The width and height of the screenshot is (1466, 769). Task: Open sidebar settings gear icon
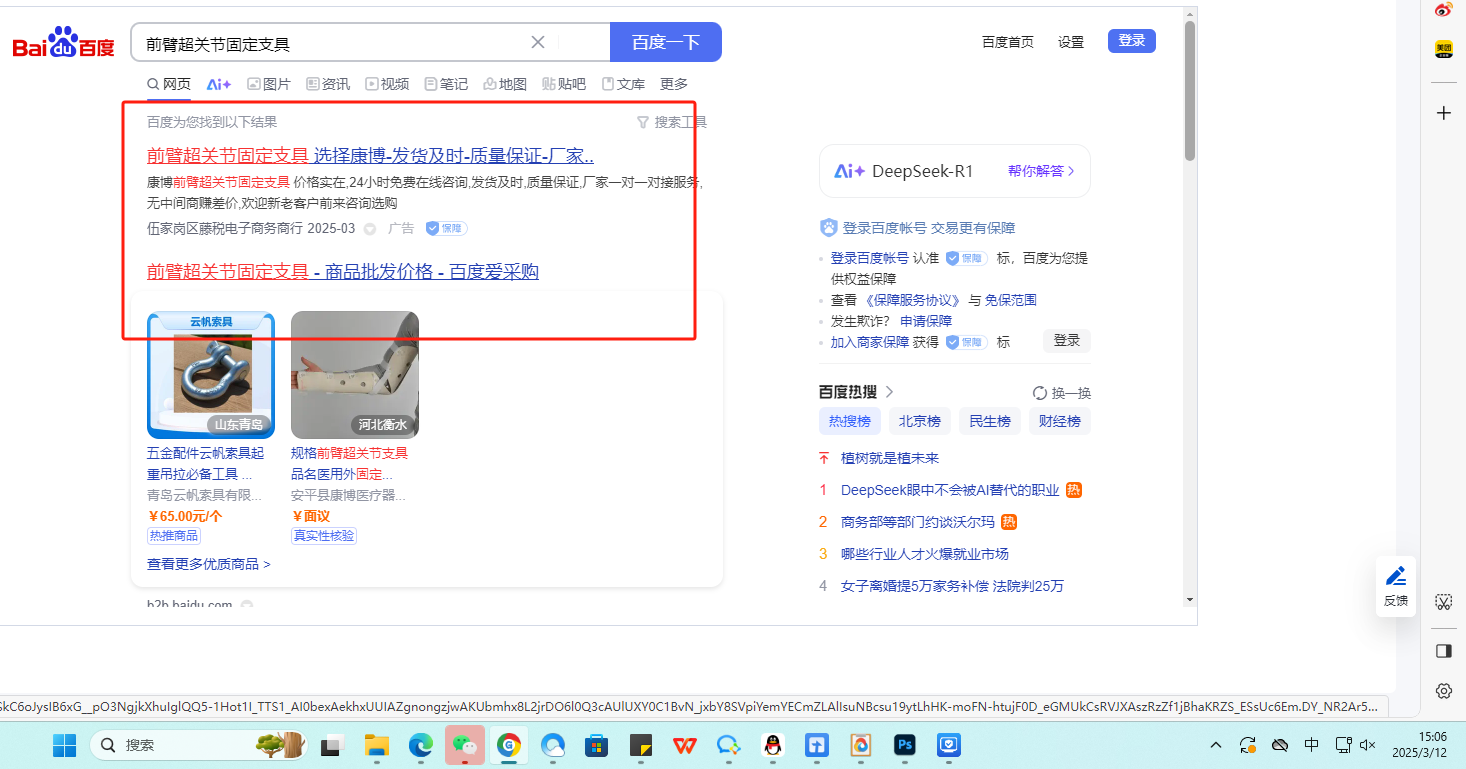[1443, 691]
